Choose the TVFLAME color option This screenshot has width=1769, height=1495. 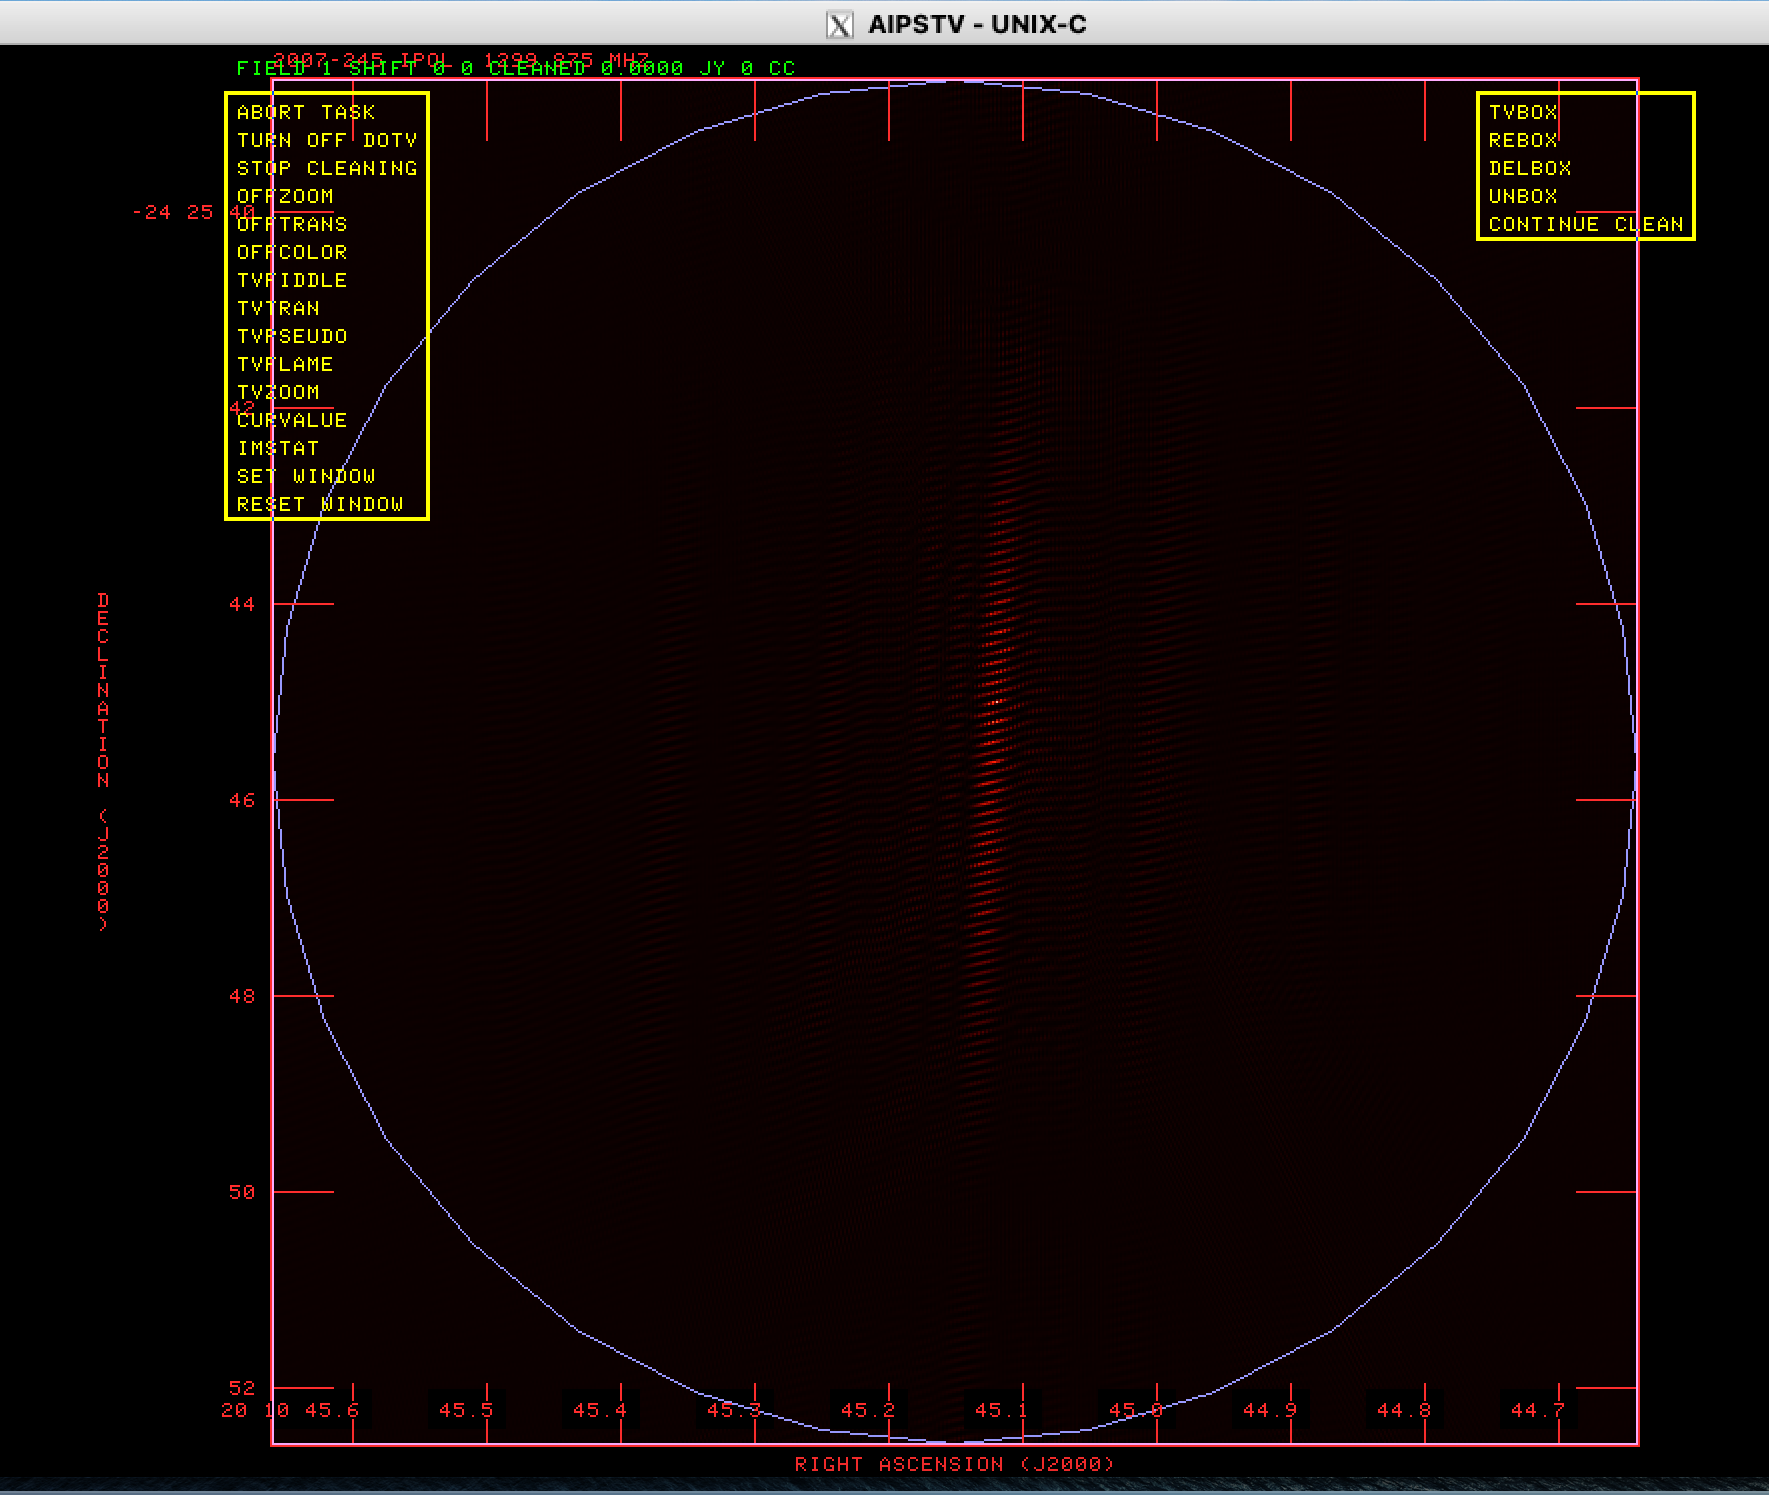[285, 365]
